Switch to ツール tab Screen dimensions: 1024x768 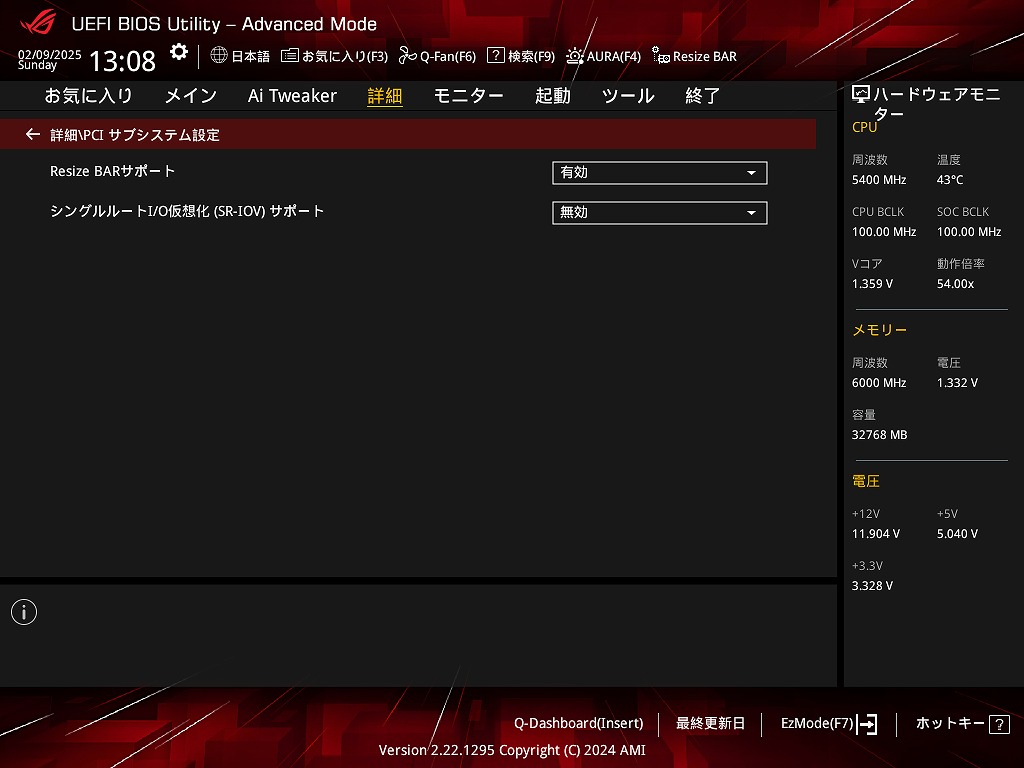coord(628,96)
